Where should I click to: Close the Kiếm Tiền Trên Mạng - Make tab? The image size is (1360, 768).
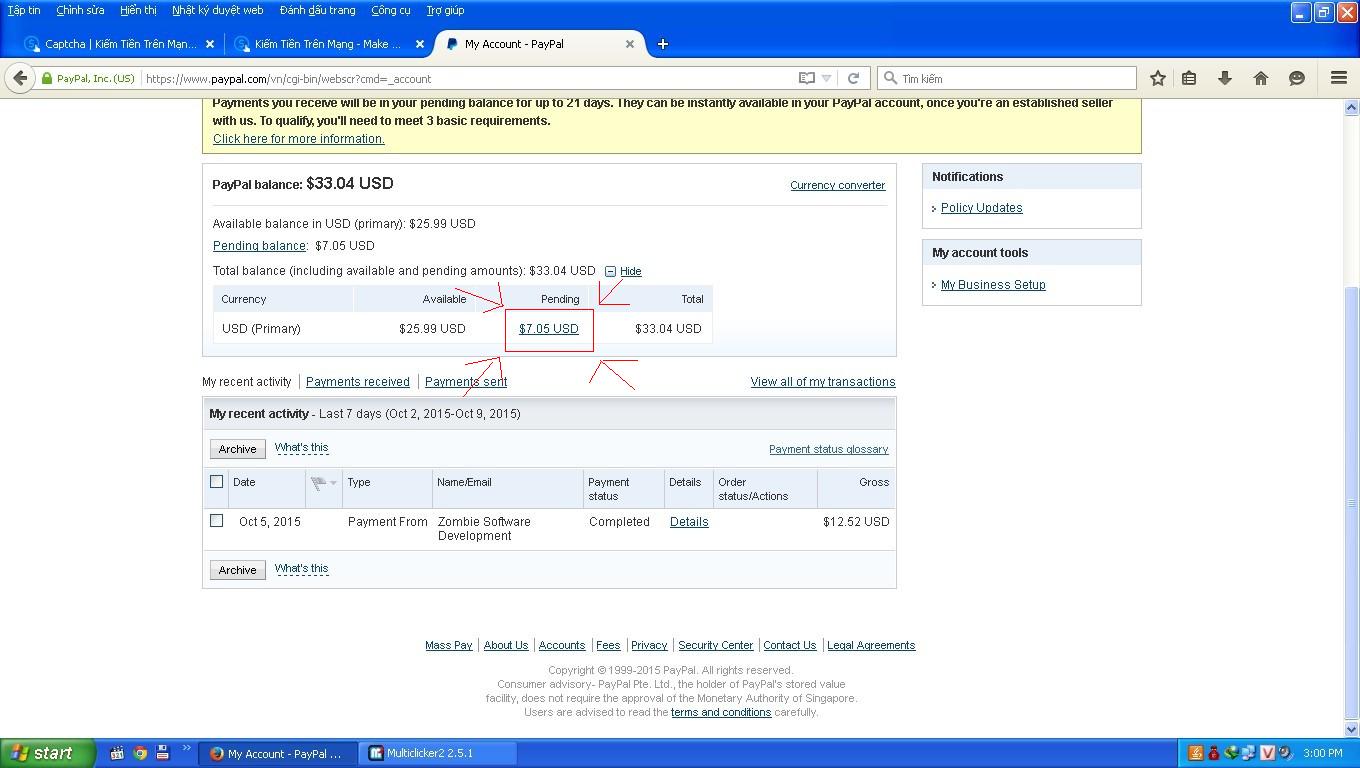pos(420,44)
